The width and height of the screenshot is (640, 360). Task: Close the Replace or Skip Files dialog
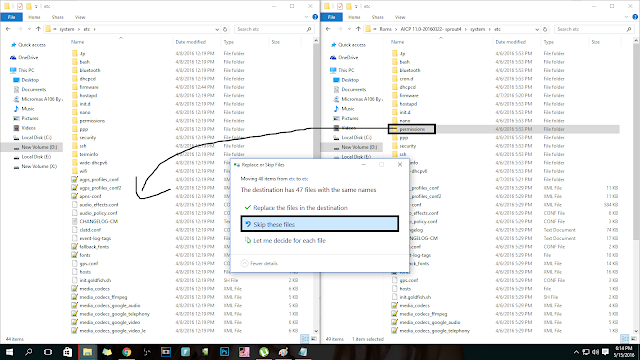coord(400,164)
